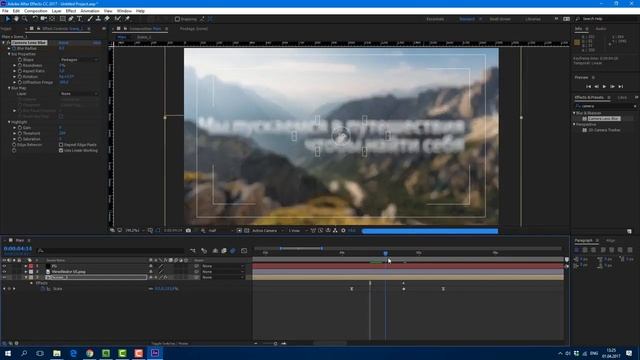Select the Clone Stamp tool
This screenshot has height=360, width=640.
click(x=98, y=19)
